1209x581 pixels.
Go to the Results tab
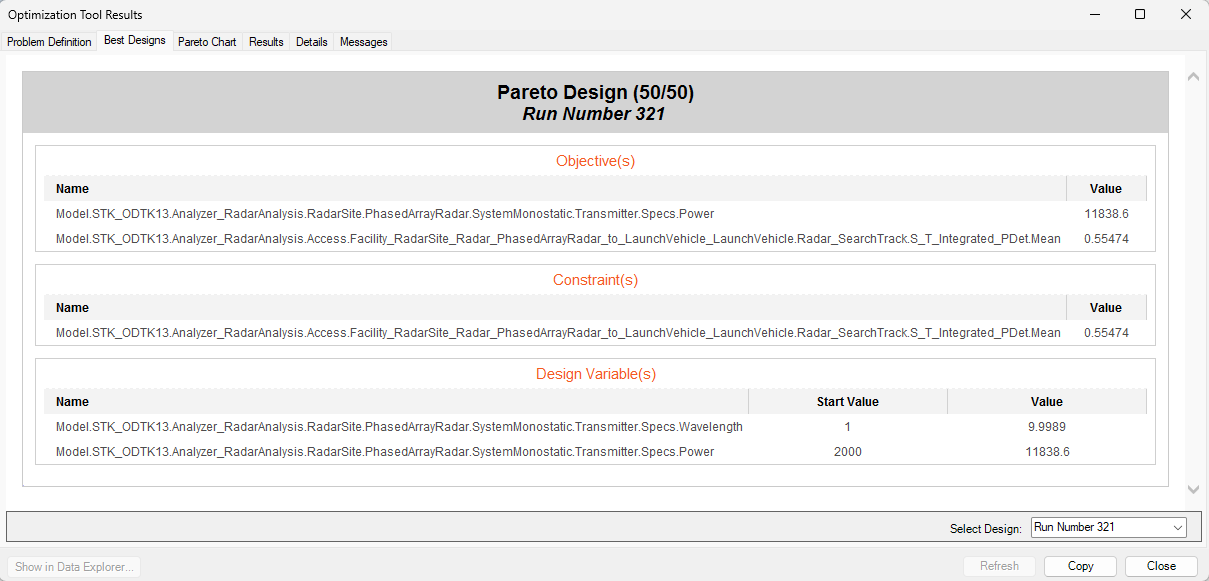tap(266, 42)
